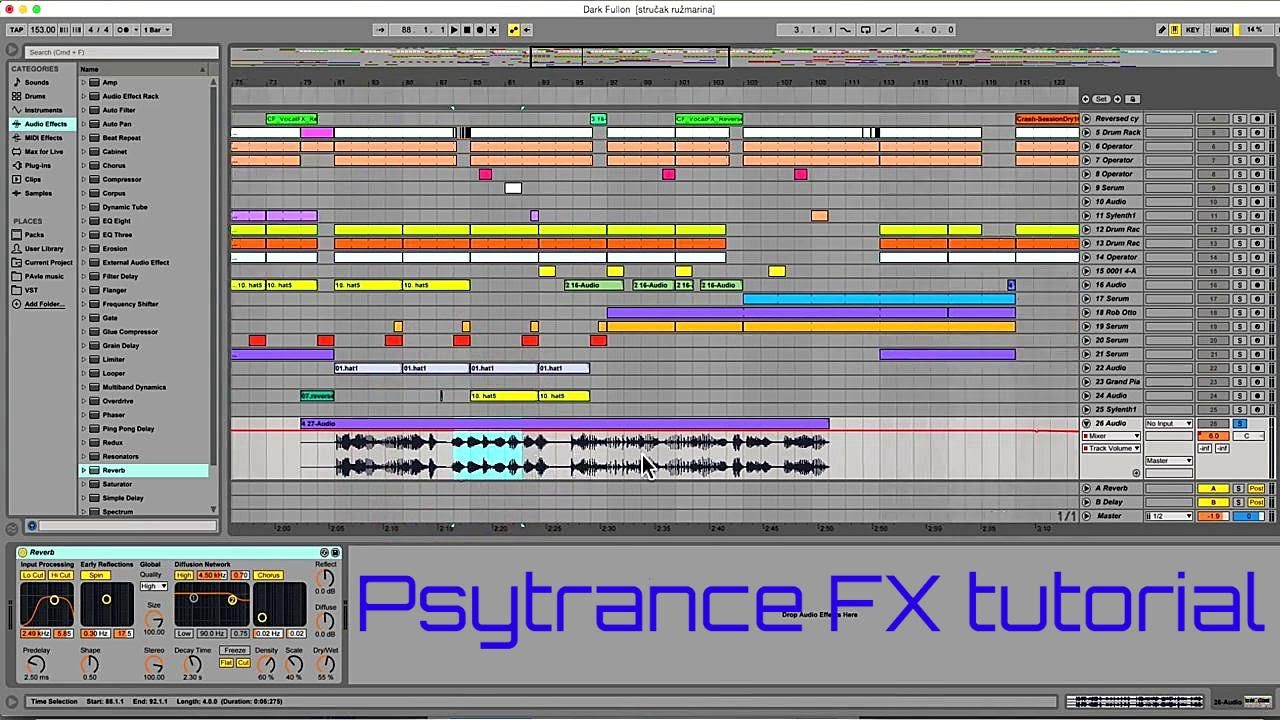Arm the Reversed cy track
The width and height of the screenshot is (1280, 720).
(x=1257, y=119)
